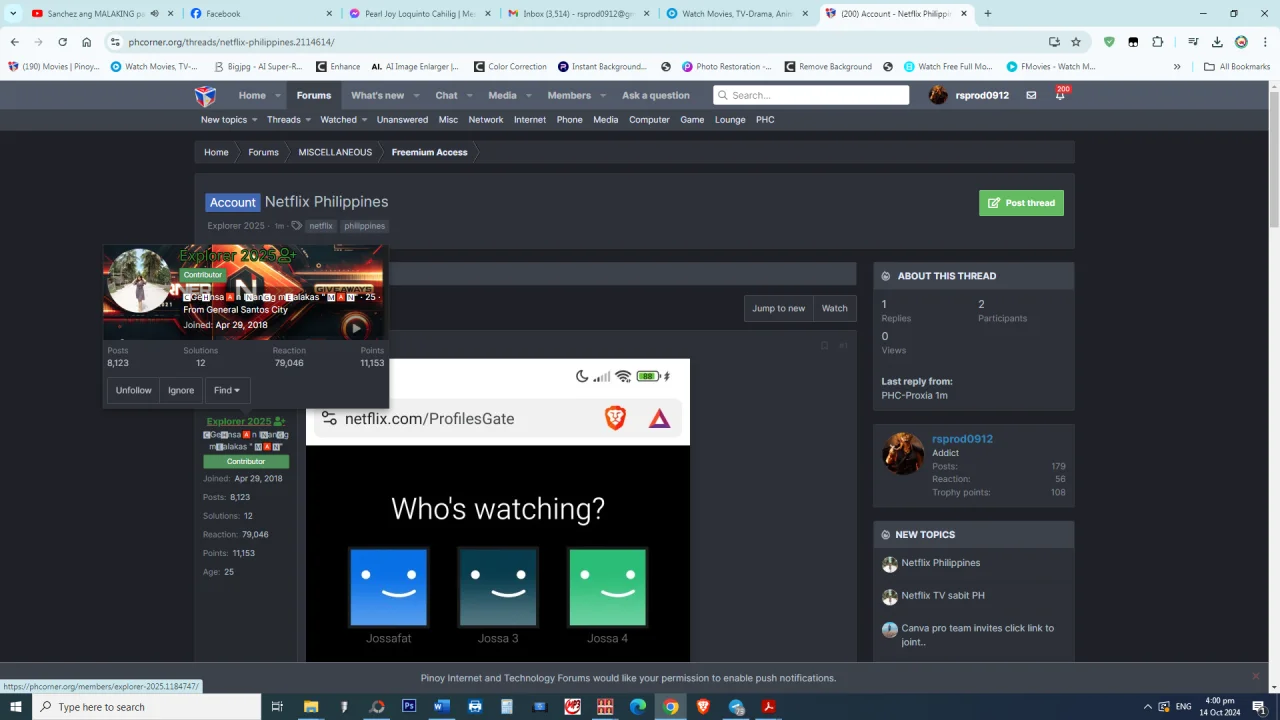This screenshot has height=720, width=1280.
Task: Unfollow Explorer 2025 in member card
Action: coord(133,390)
